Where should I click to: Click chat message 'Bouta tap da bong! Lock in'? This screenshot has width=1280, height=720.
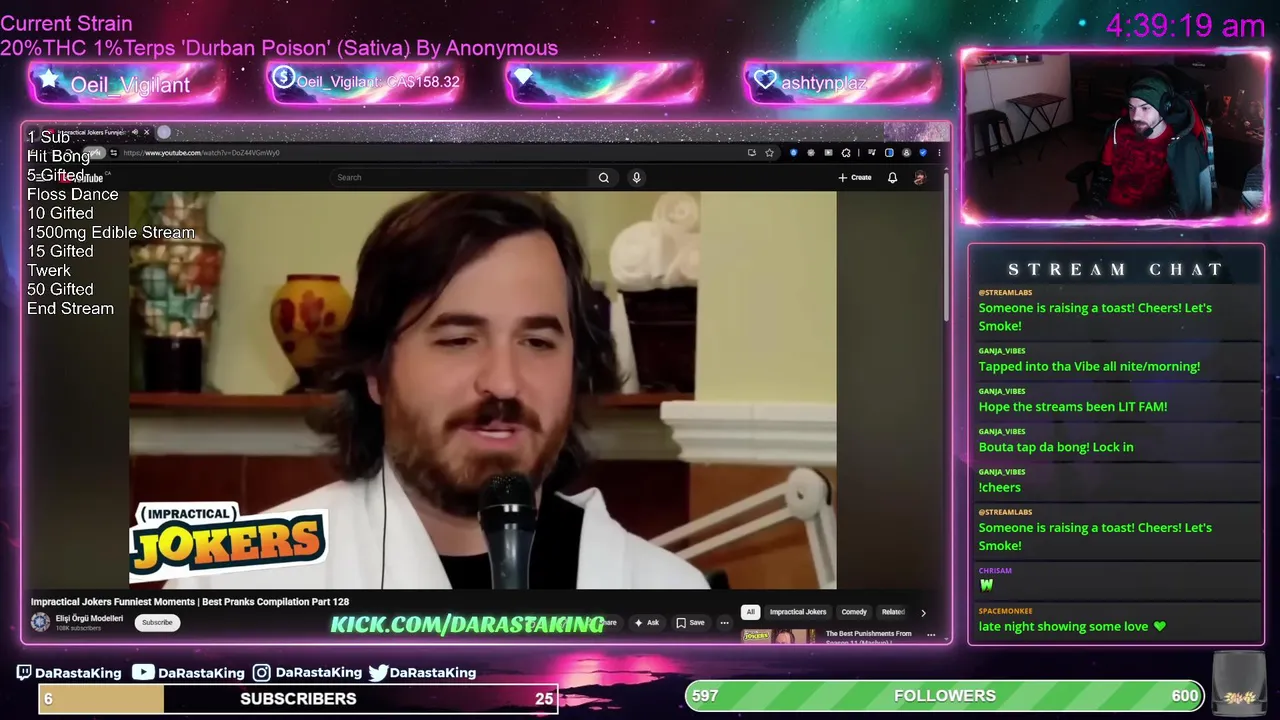tap(1056, 447)
